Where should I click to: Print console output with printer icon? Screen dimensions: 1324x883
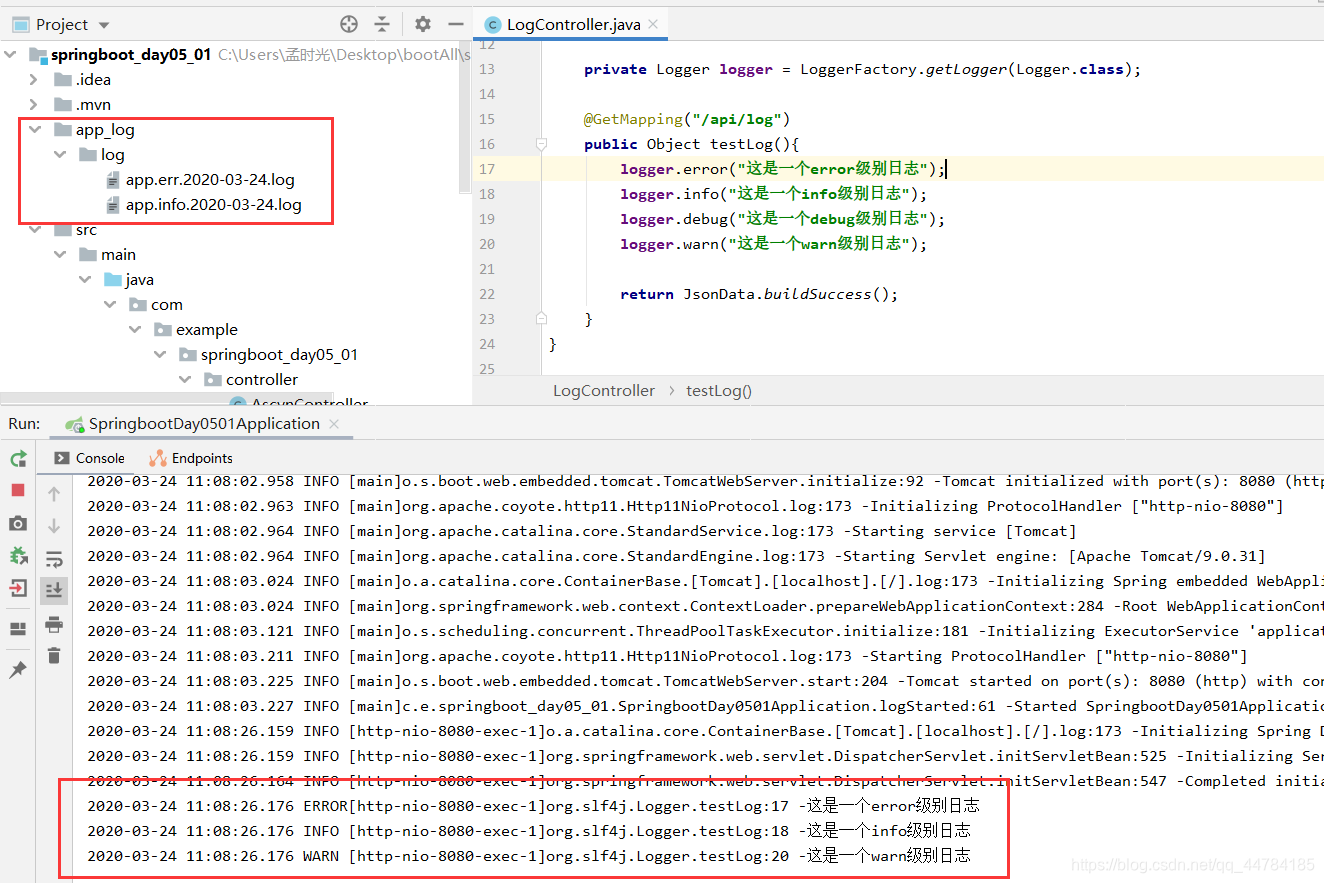tap(54, 625)
